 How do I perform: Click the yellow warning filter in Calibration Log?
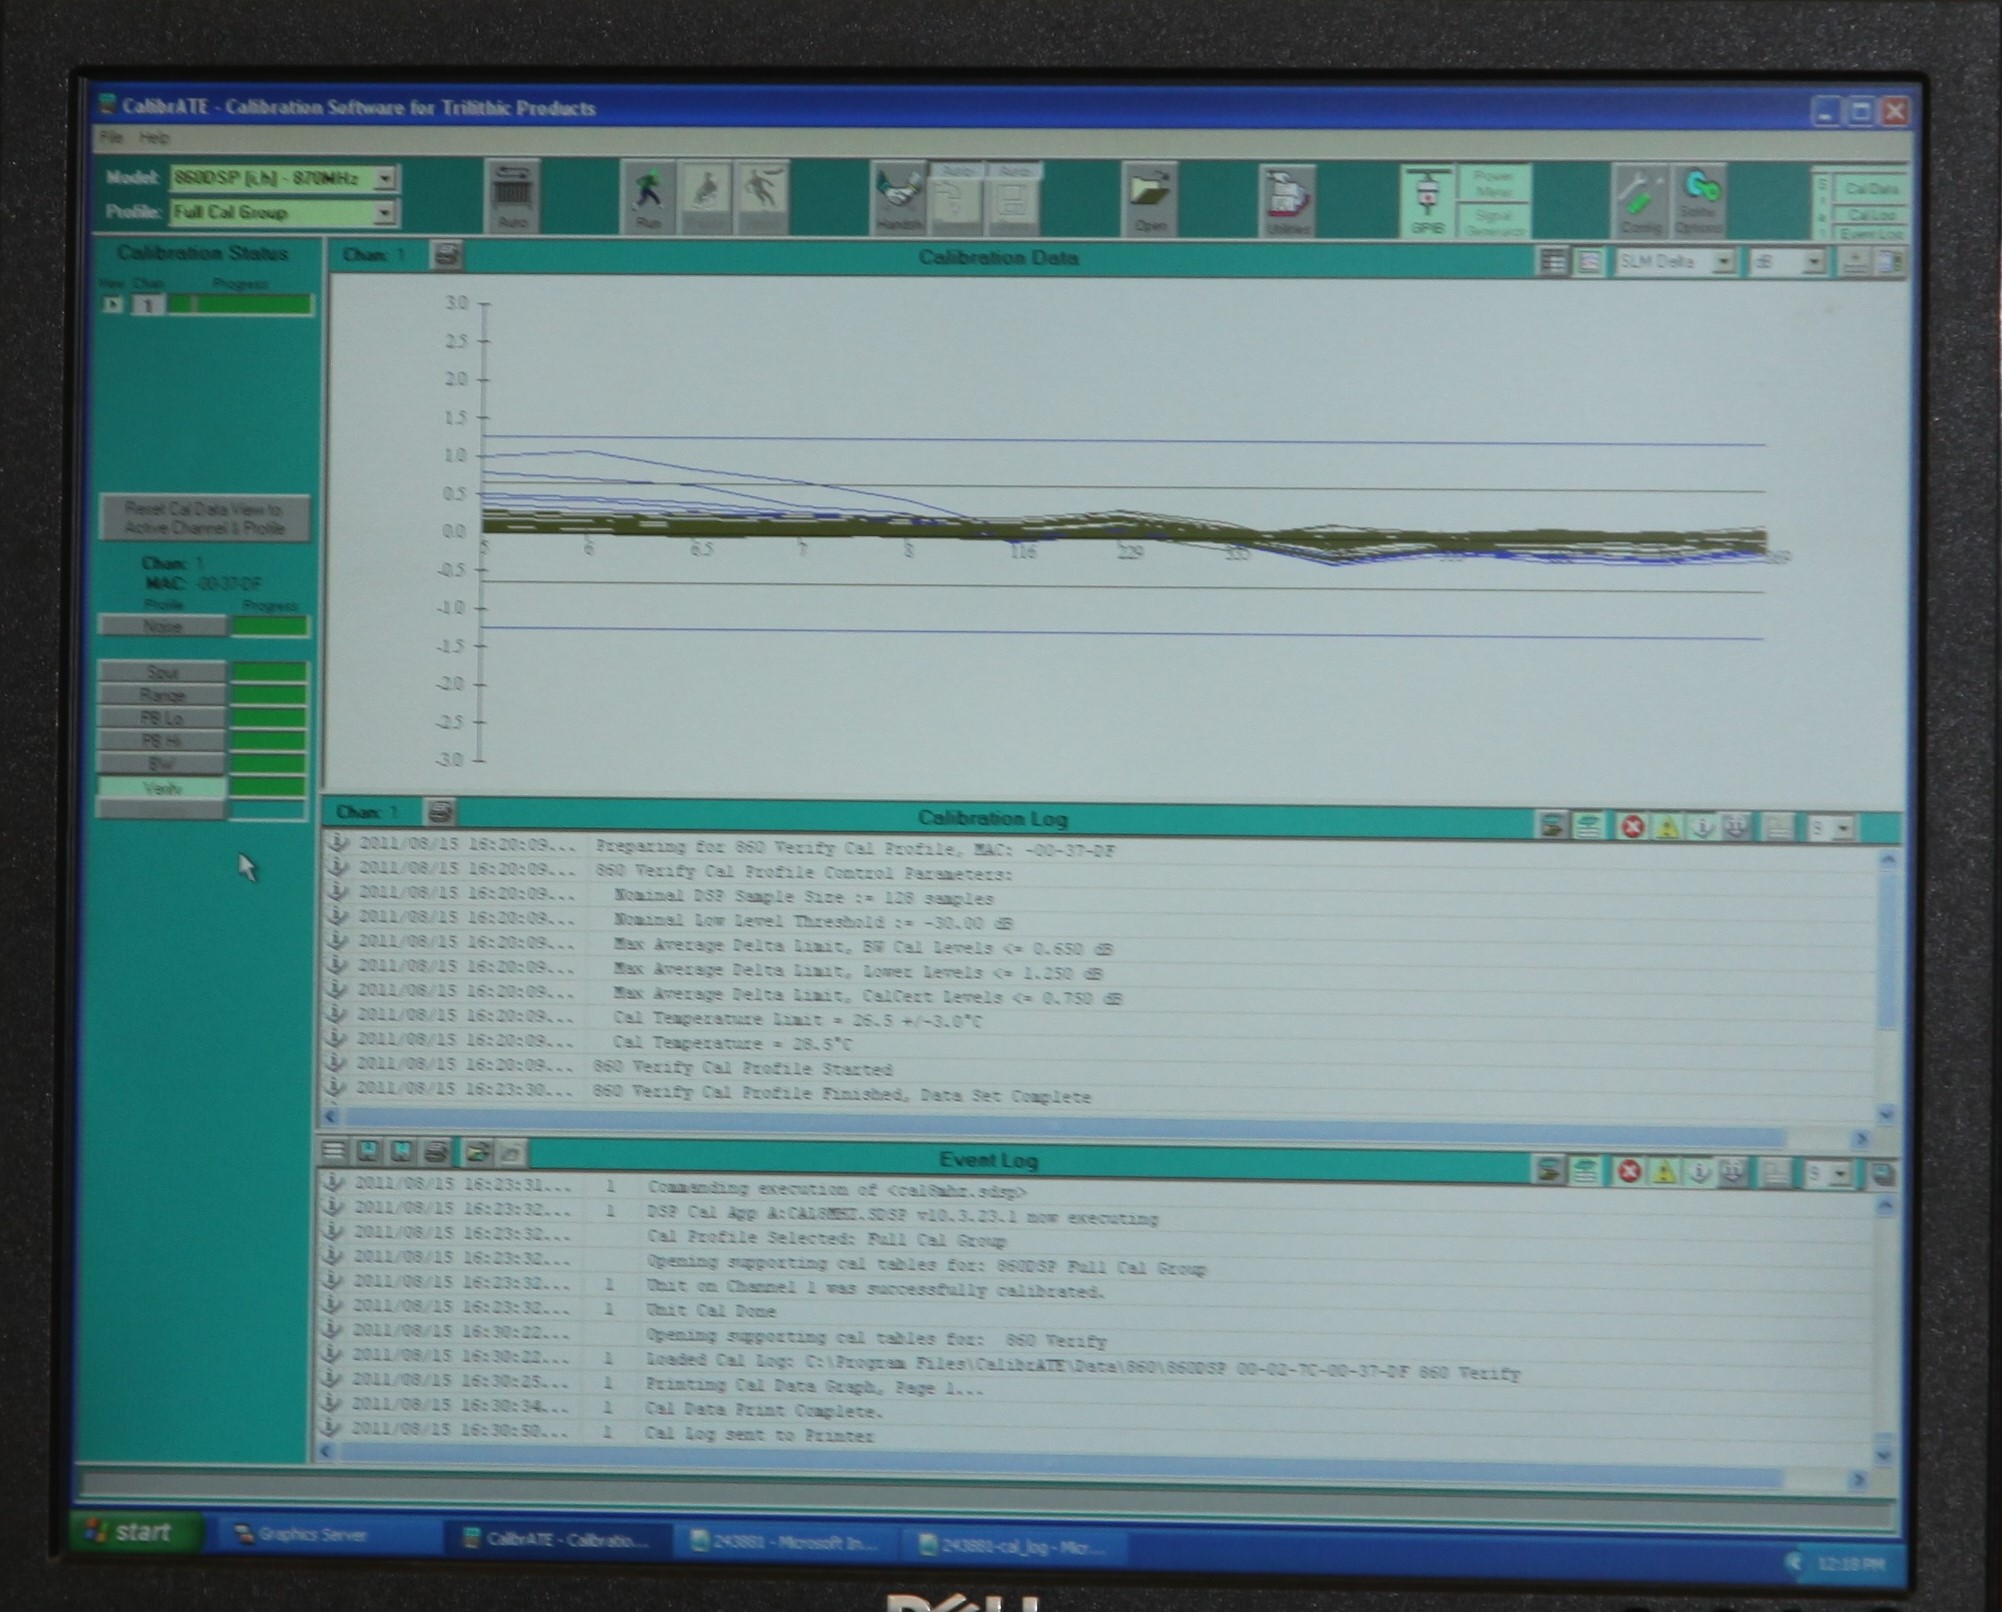(1667, 827)
